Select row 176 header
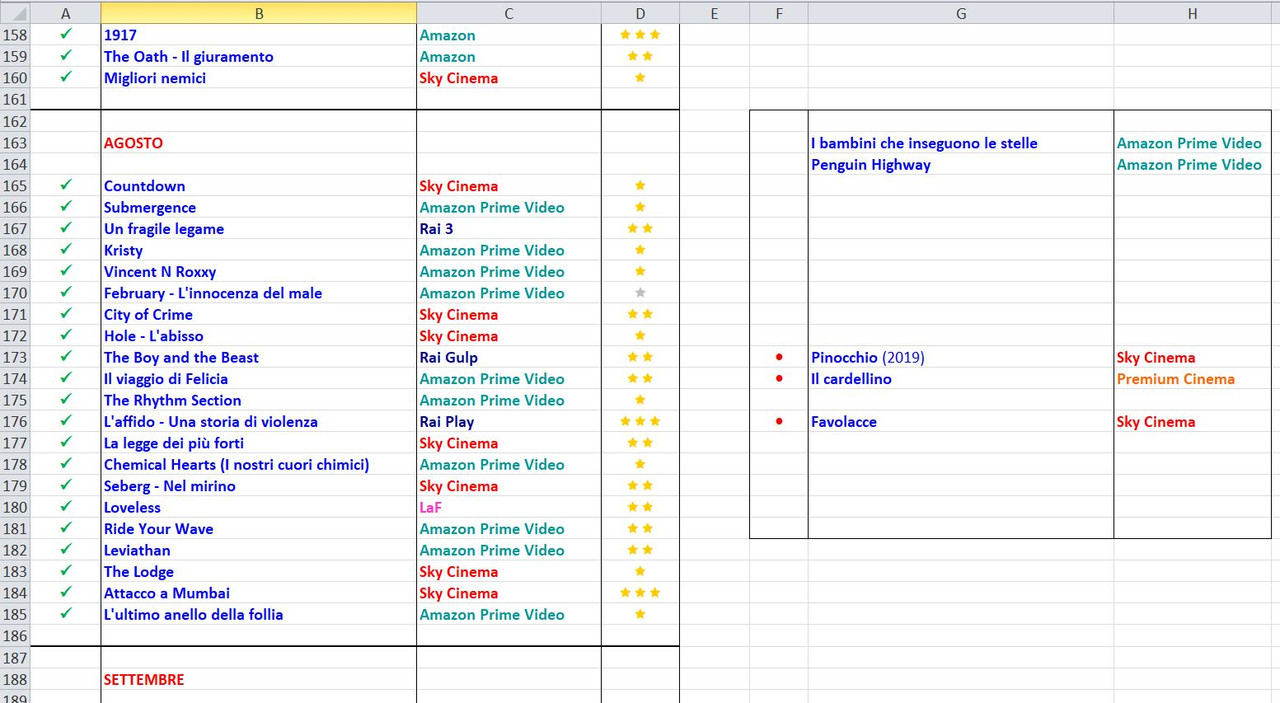1280x703 pixels. [15, 422]
